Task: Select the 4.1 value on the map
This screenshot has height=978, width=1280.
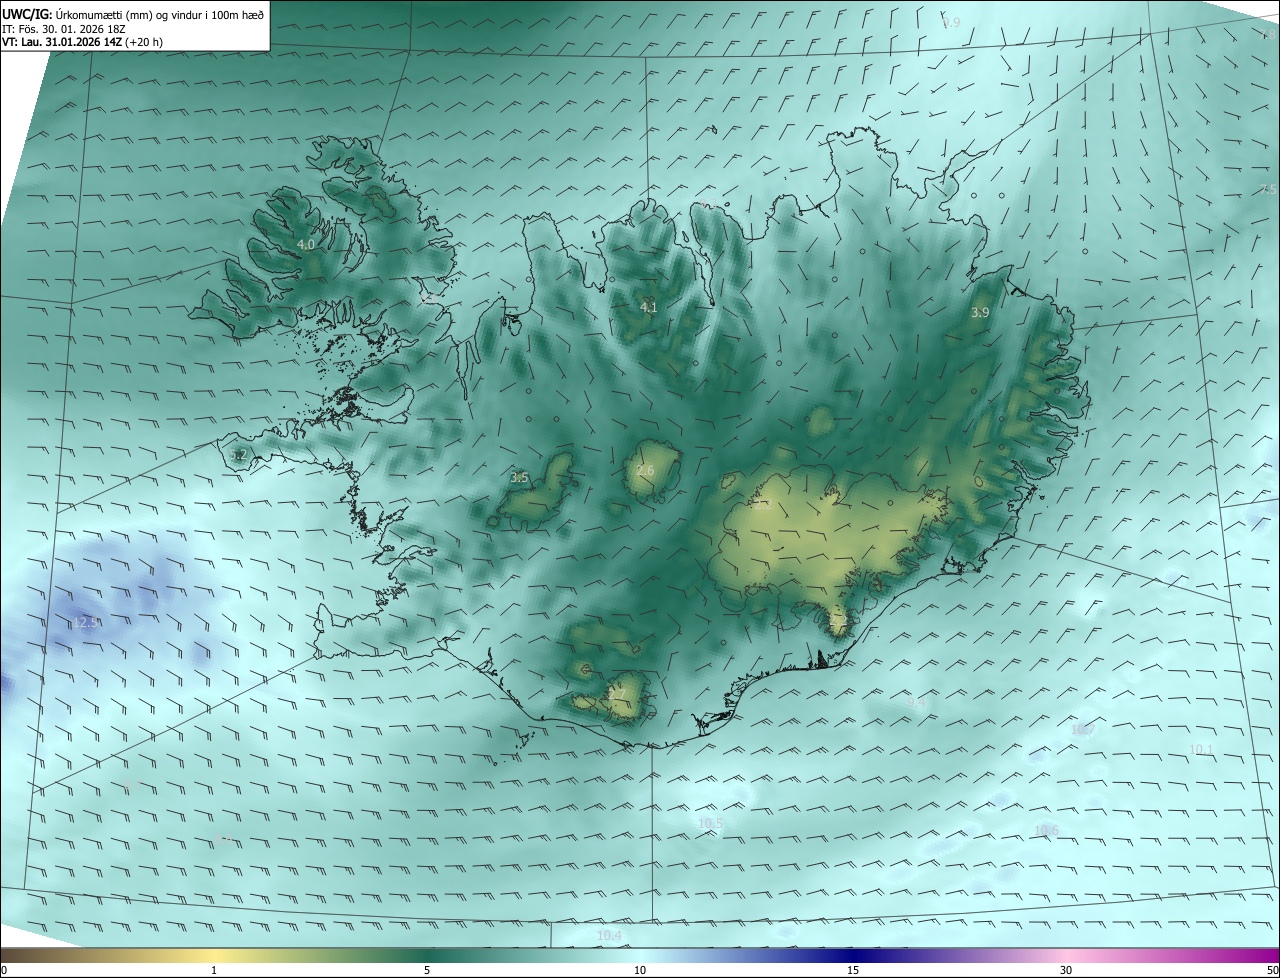Action: 649,307
